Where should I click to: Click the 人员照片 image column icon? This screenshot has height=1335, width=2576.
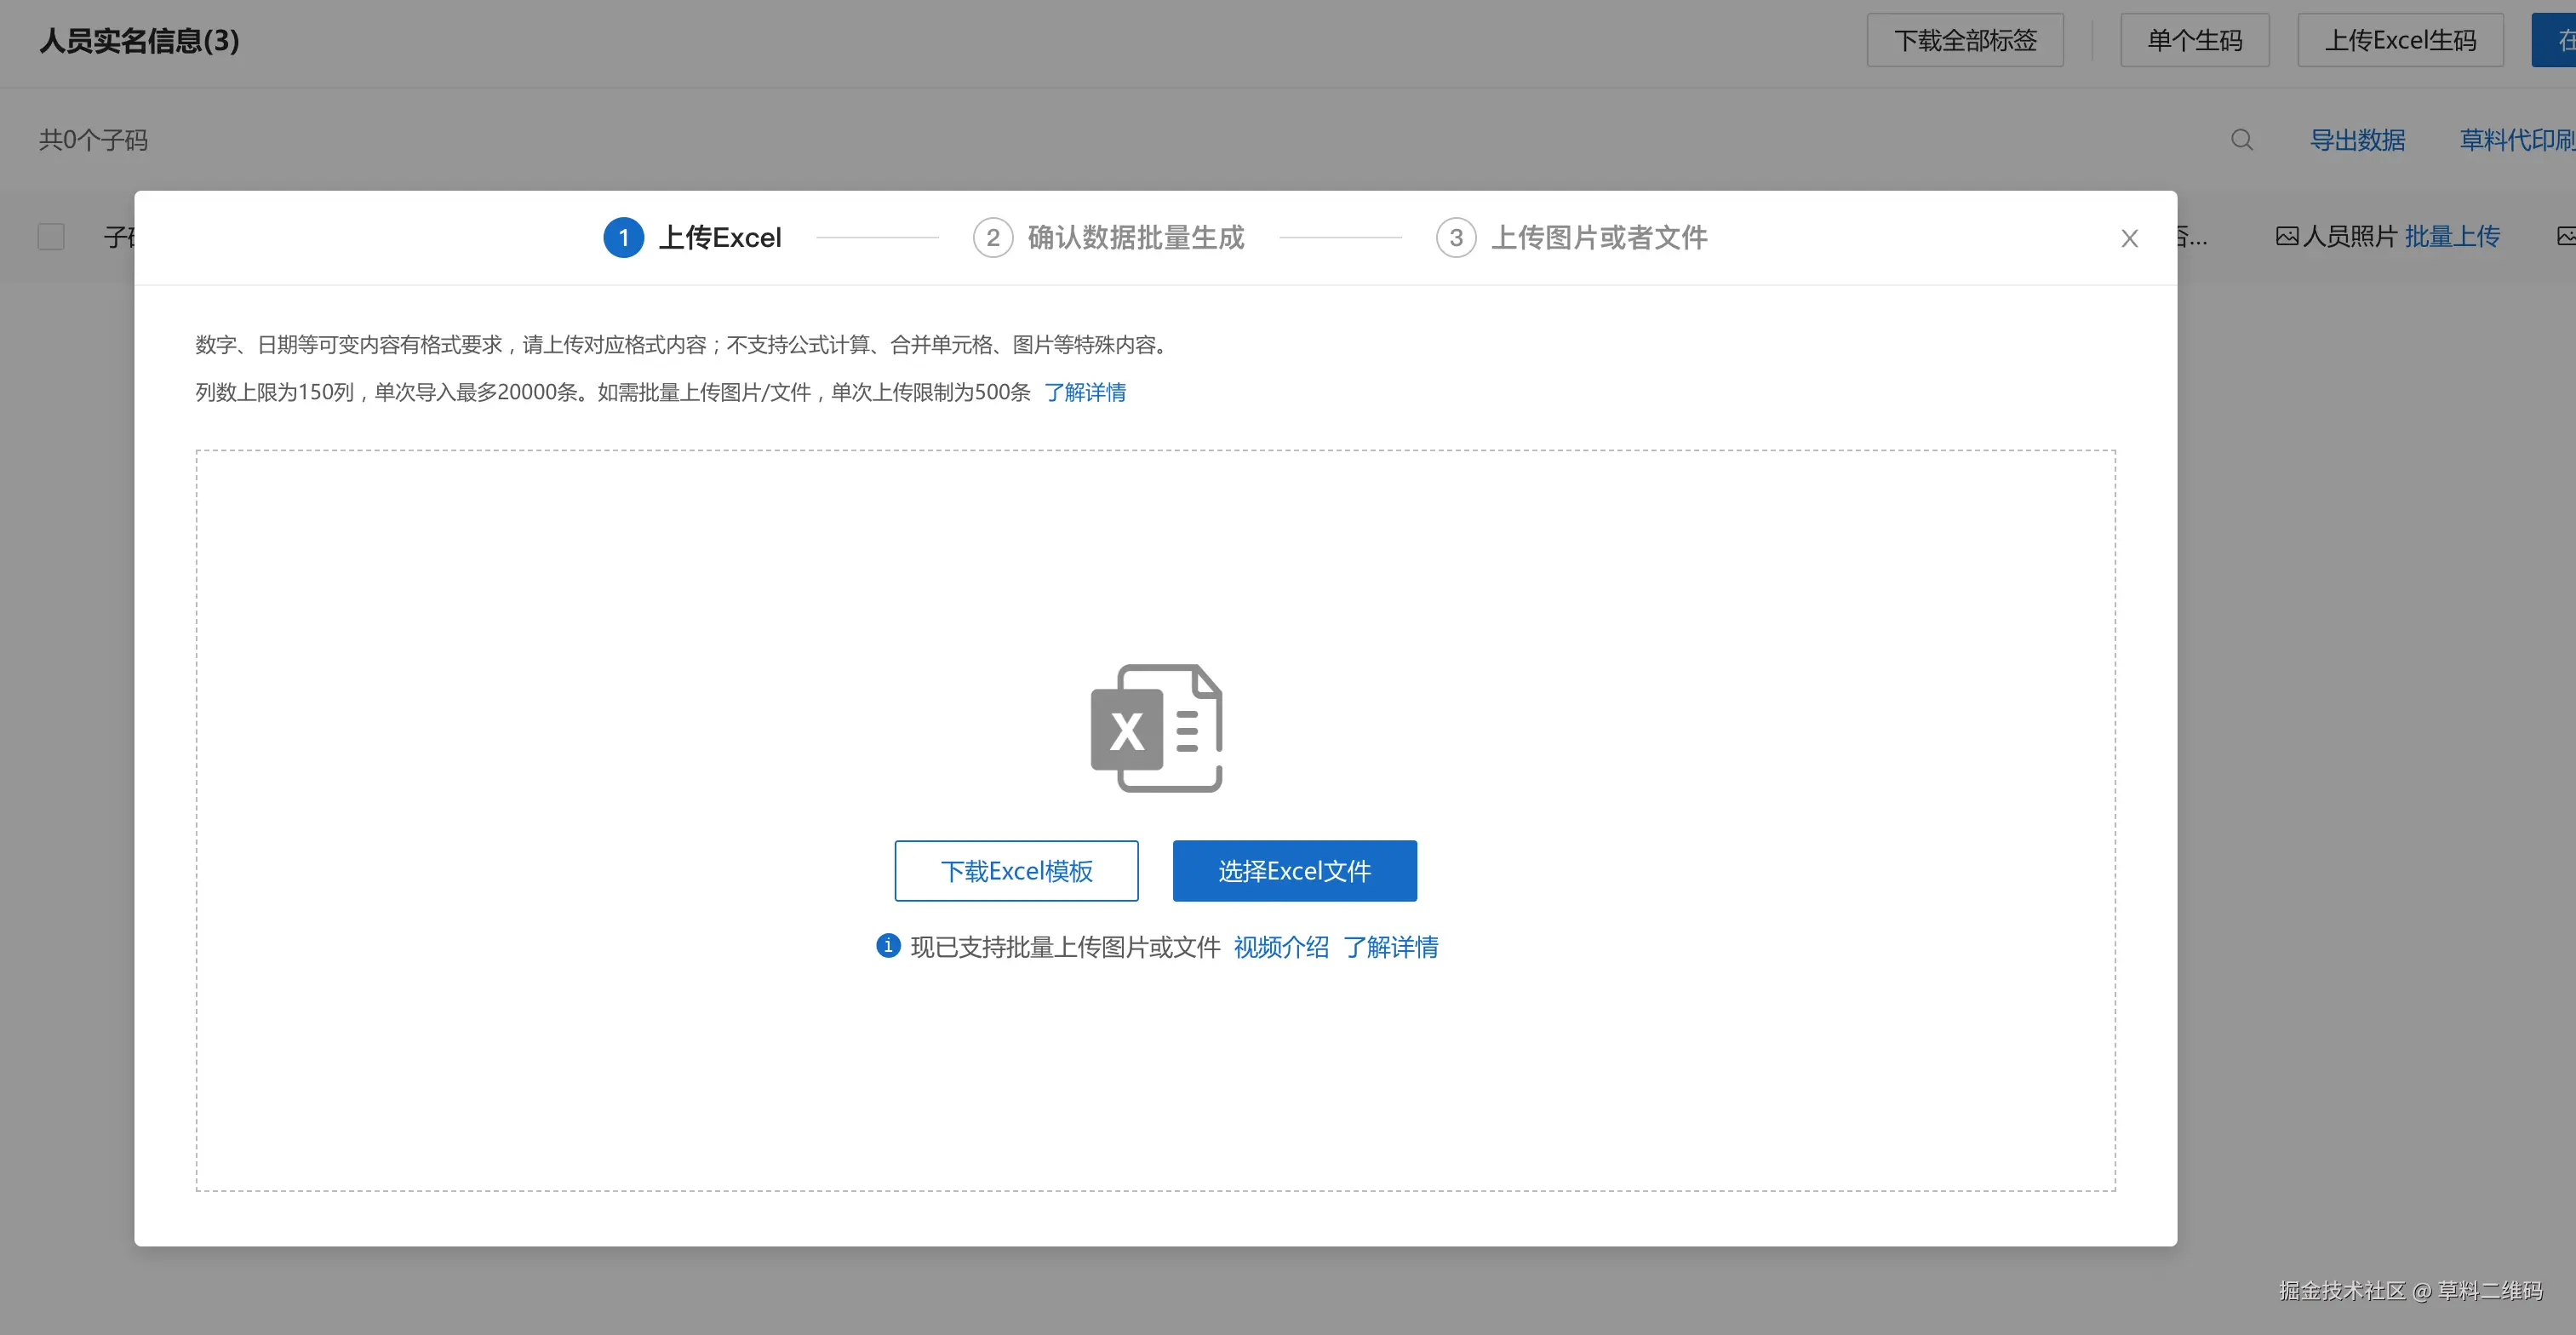[x=2286, y=237]
